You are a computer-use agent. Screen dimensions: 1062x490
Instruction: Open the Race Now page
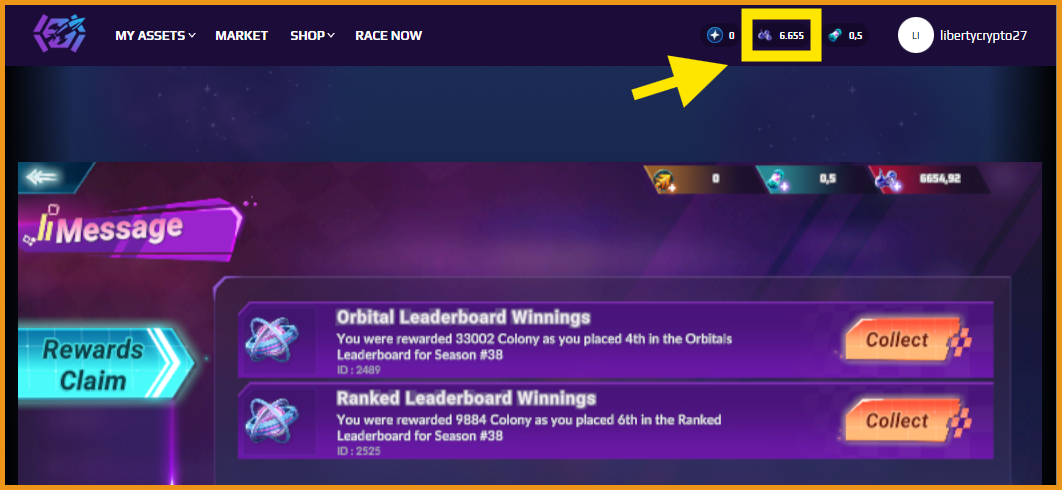[x=389, y=35]
